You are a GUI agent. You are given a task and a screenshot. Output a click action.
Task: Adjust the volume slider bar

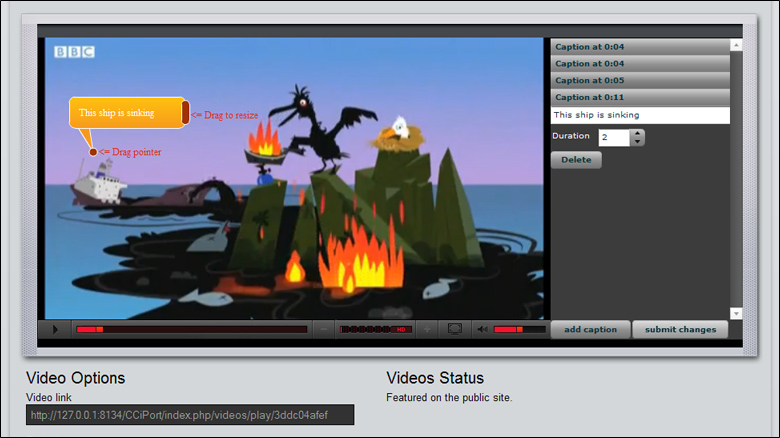tap(519, 329)
